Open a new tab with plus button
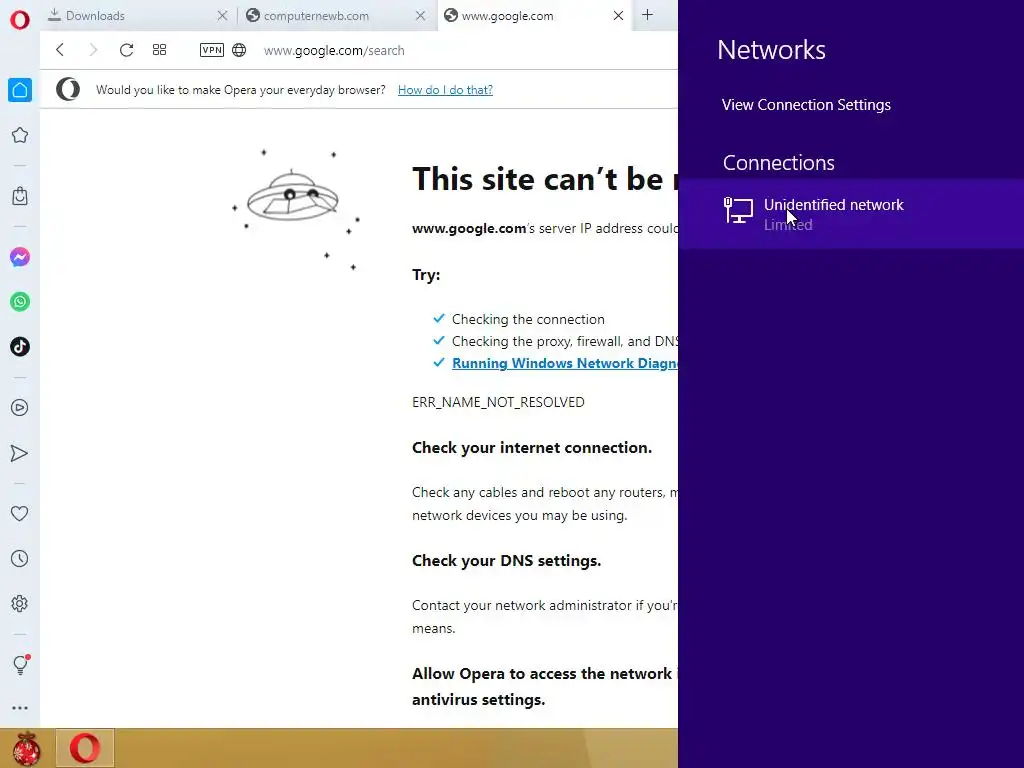 (x=647, y=15)
